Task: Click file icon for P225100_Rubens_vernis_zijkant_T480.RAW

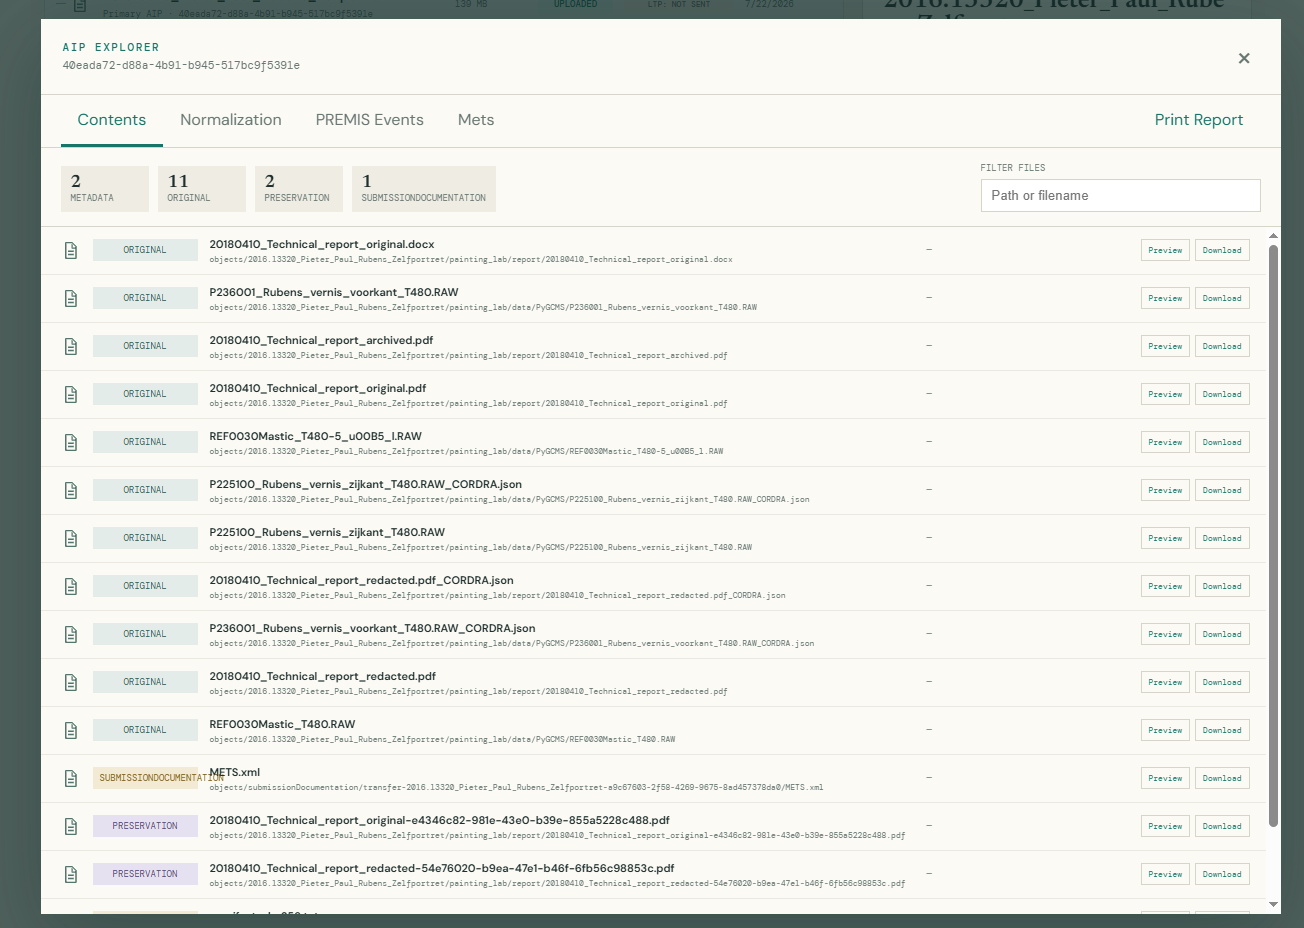Action: tap(71, 538)
